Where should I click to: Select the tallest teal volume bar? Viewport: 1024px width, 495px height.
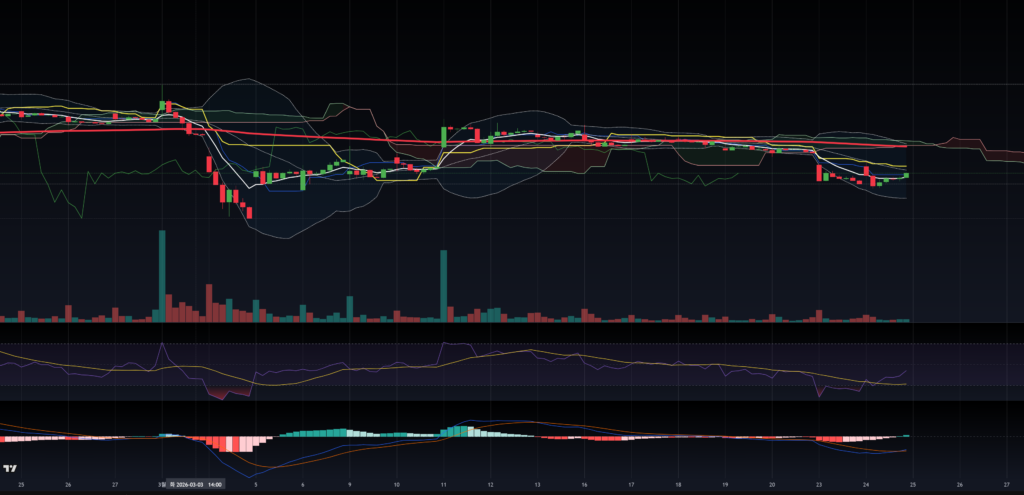(162, 276)
